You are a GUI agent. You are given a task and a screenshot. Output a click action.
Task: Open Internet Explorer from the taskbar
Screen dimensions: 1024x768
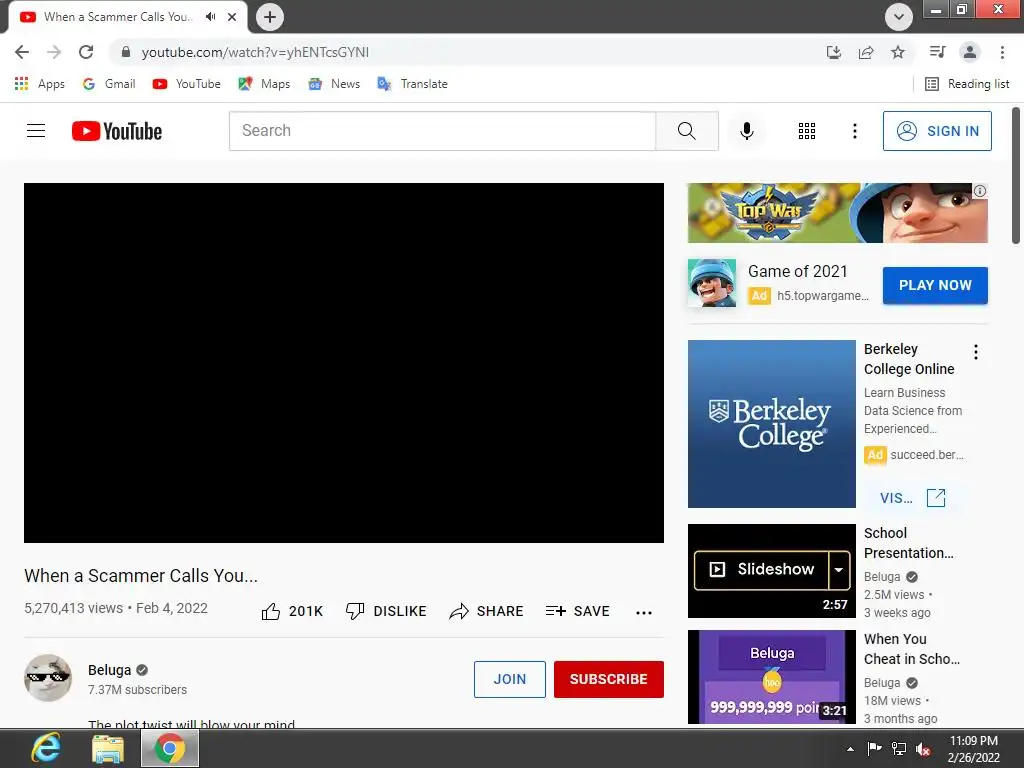(46, 748)
